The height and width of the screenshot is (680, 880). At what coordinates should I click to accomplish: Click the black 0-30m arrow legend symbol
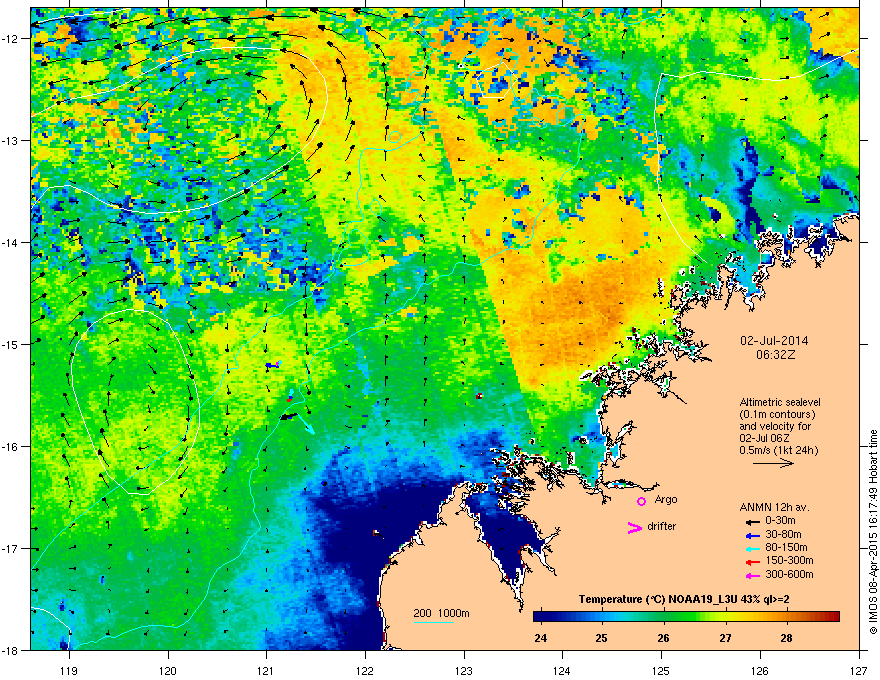click(x=753, y=522)
